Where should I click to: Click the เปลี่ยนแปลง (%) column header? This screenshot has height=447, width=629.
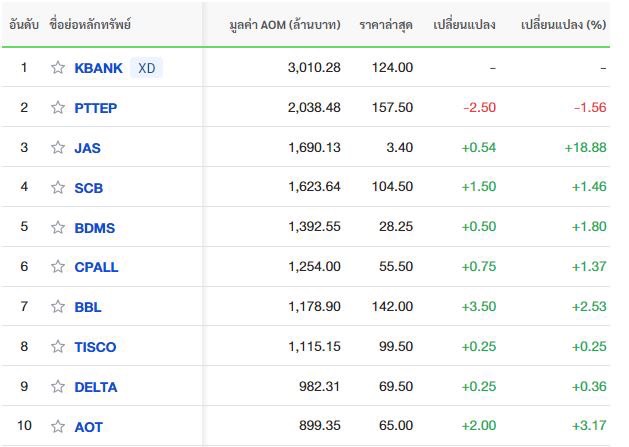564,24
